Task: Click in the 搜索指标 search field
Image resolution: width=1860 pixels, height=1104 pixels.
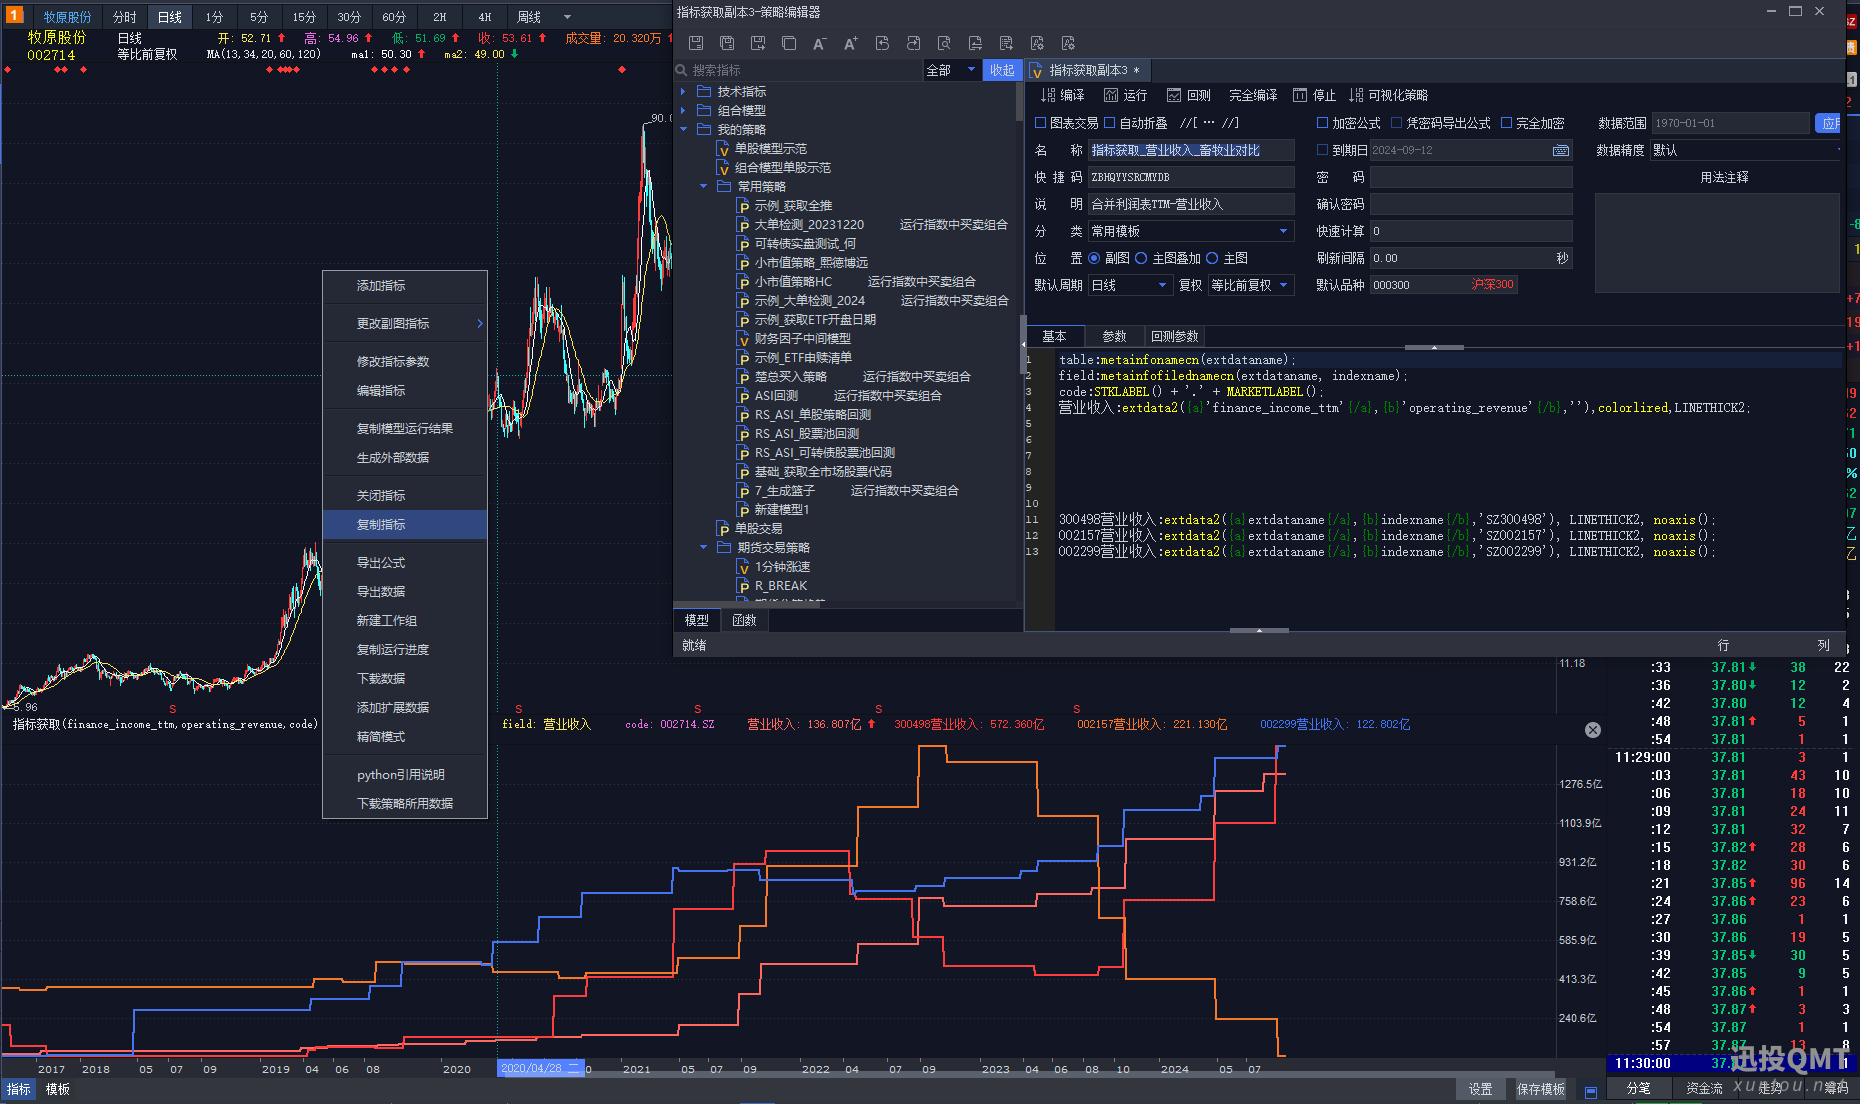Action: click(800, 70)
